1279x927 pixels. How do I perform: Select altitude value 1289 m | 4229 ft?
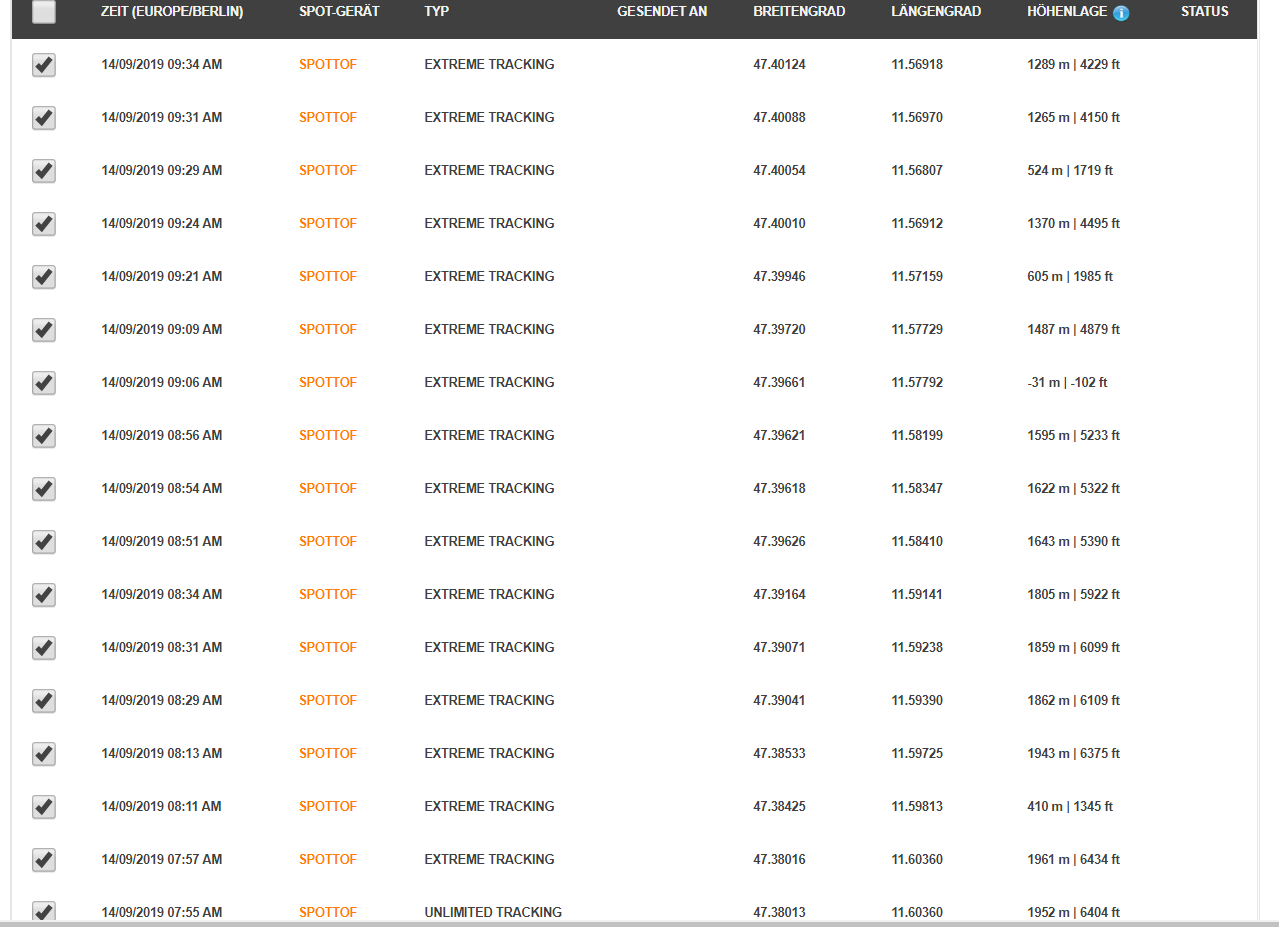1074,65
